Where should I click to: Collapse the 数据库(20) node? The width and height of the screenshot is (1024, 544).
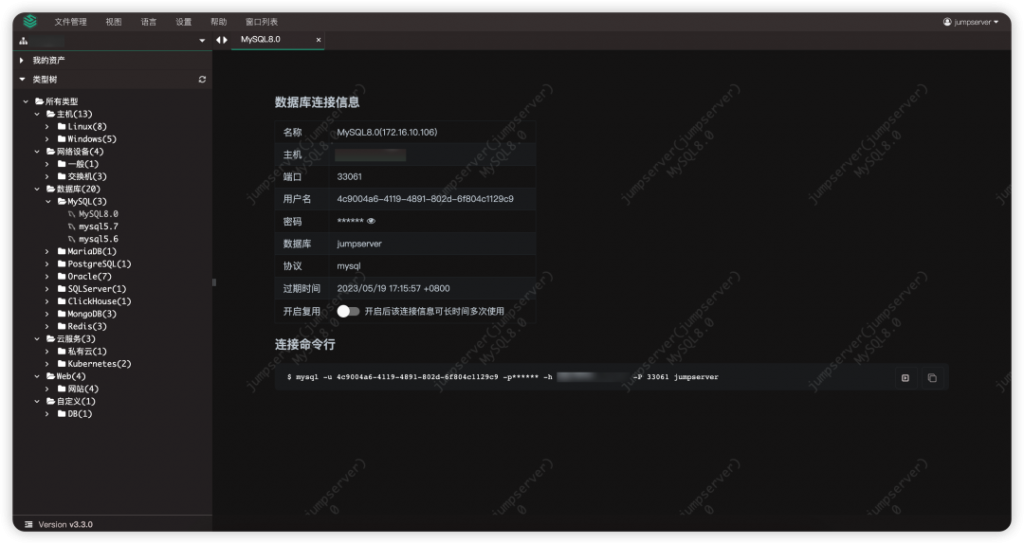37,189
